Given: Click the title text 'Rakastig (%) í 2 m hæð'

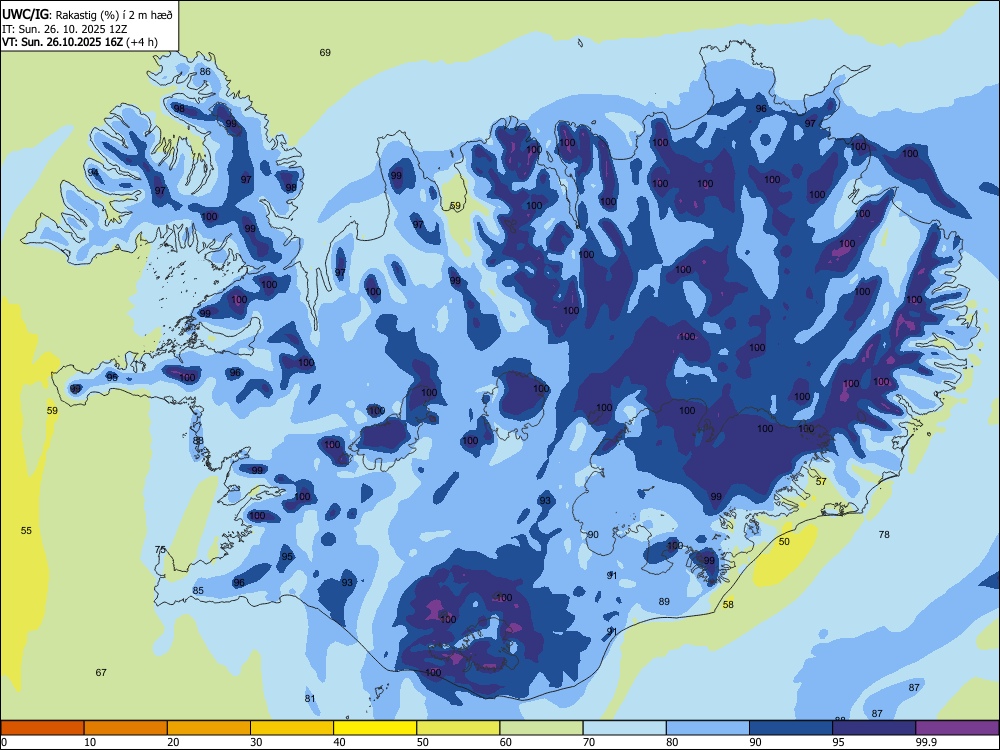Looking at the screenshot, I should point(114,14).
